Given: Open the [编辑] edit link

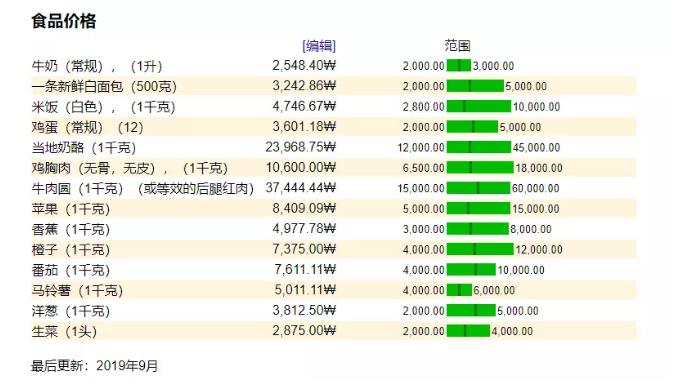Looking at the screenshot, I should pyautogui.click(x=319, y=45).
